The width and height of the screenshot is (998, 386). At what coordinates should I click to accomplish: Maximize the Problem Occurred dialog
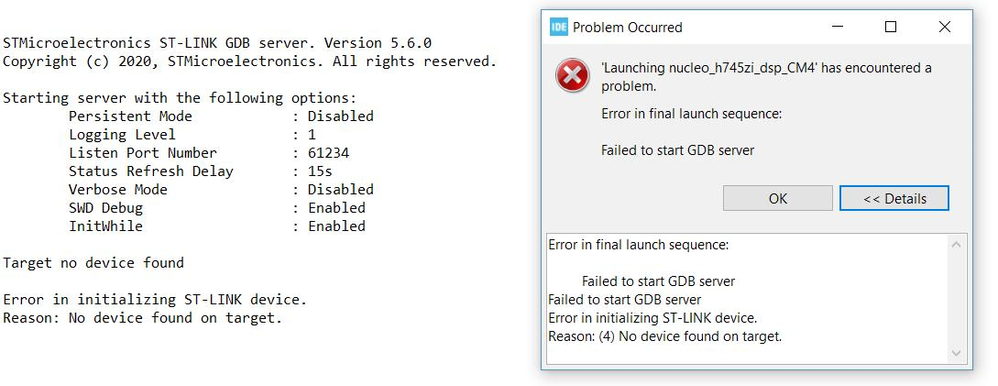click(x=890, y=27)
